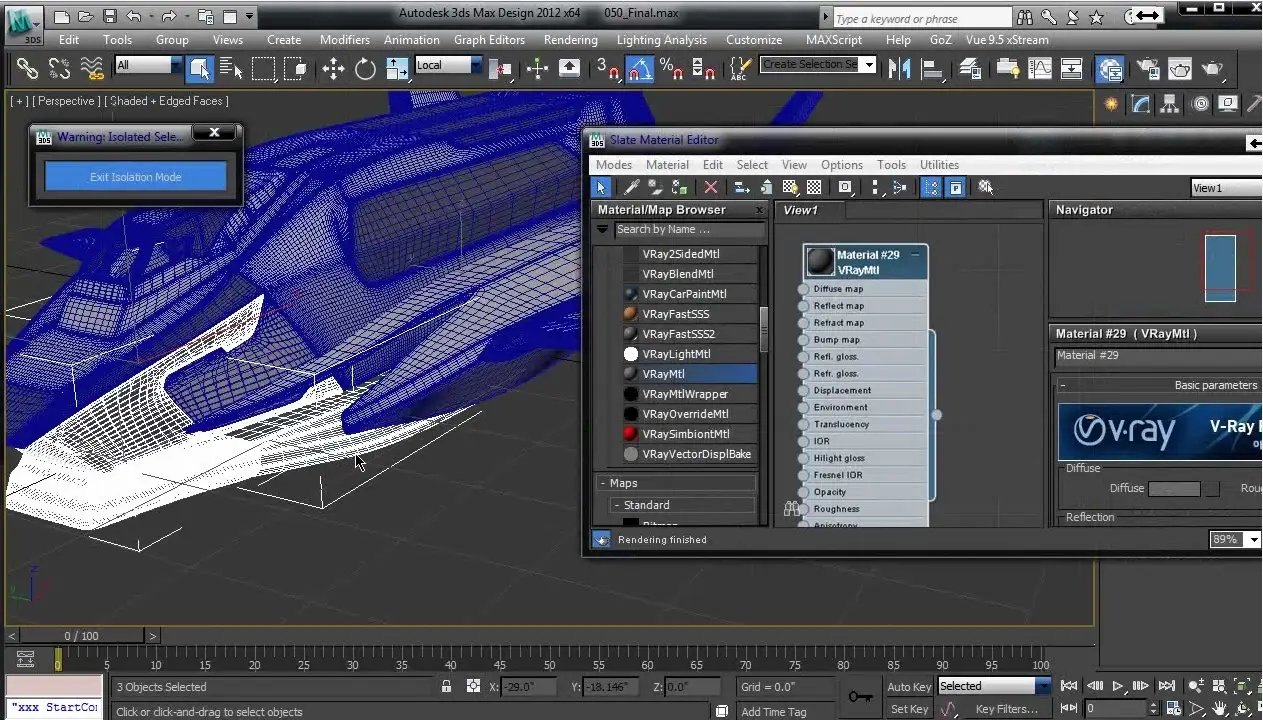Click the Key Filters button
The height and width of the screenshot is (720, 1263).
[x=1006, y=709]
